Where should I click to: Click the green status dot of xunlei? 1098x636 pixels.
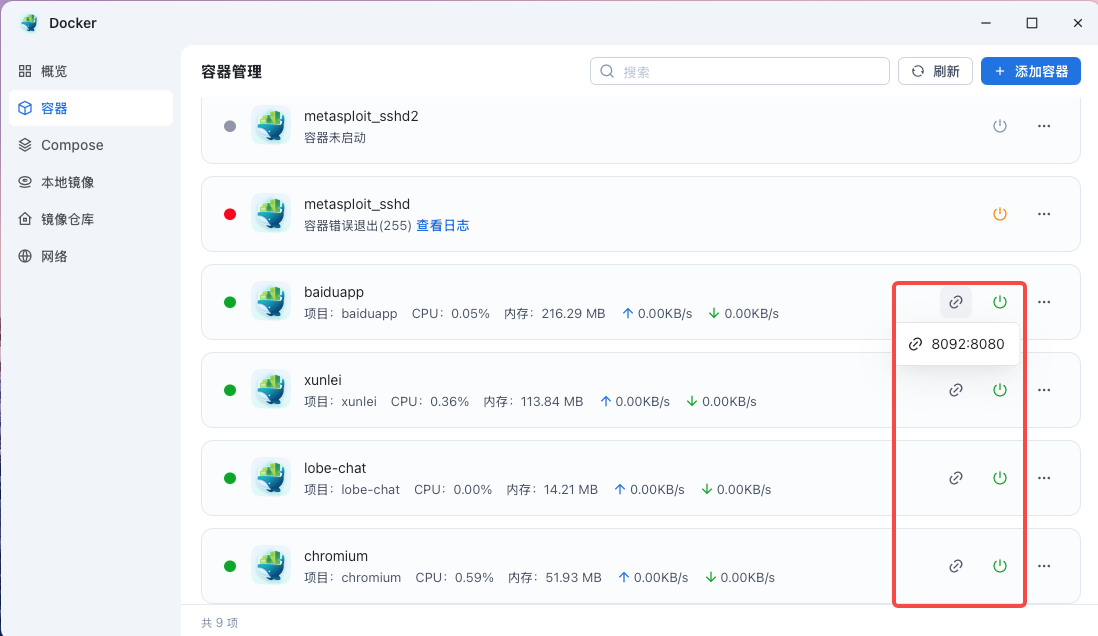click(230, 390)
